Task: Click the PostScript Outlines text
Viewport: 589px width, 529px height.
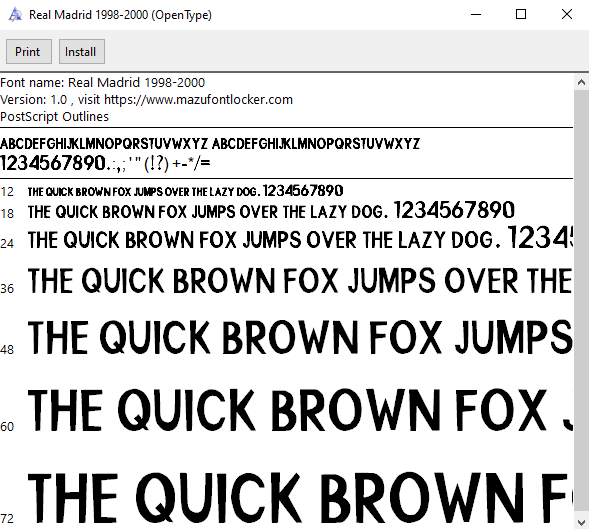Action: [x=54, y=117]
